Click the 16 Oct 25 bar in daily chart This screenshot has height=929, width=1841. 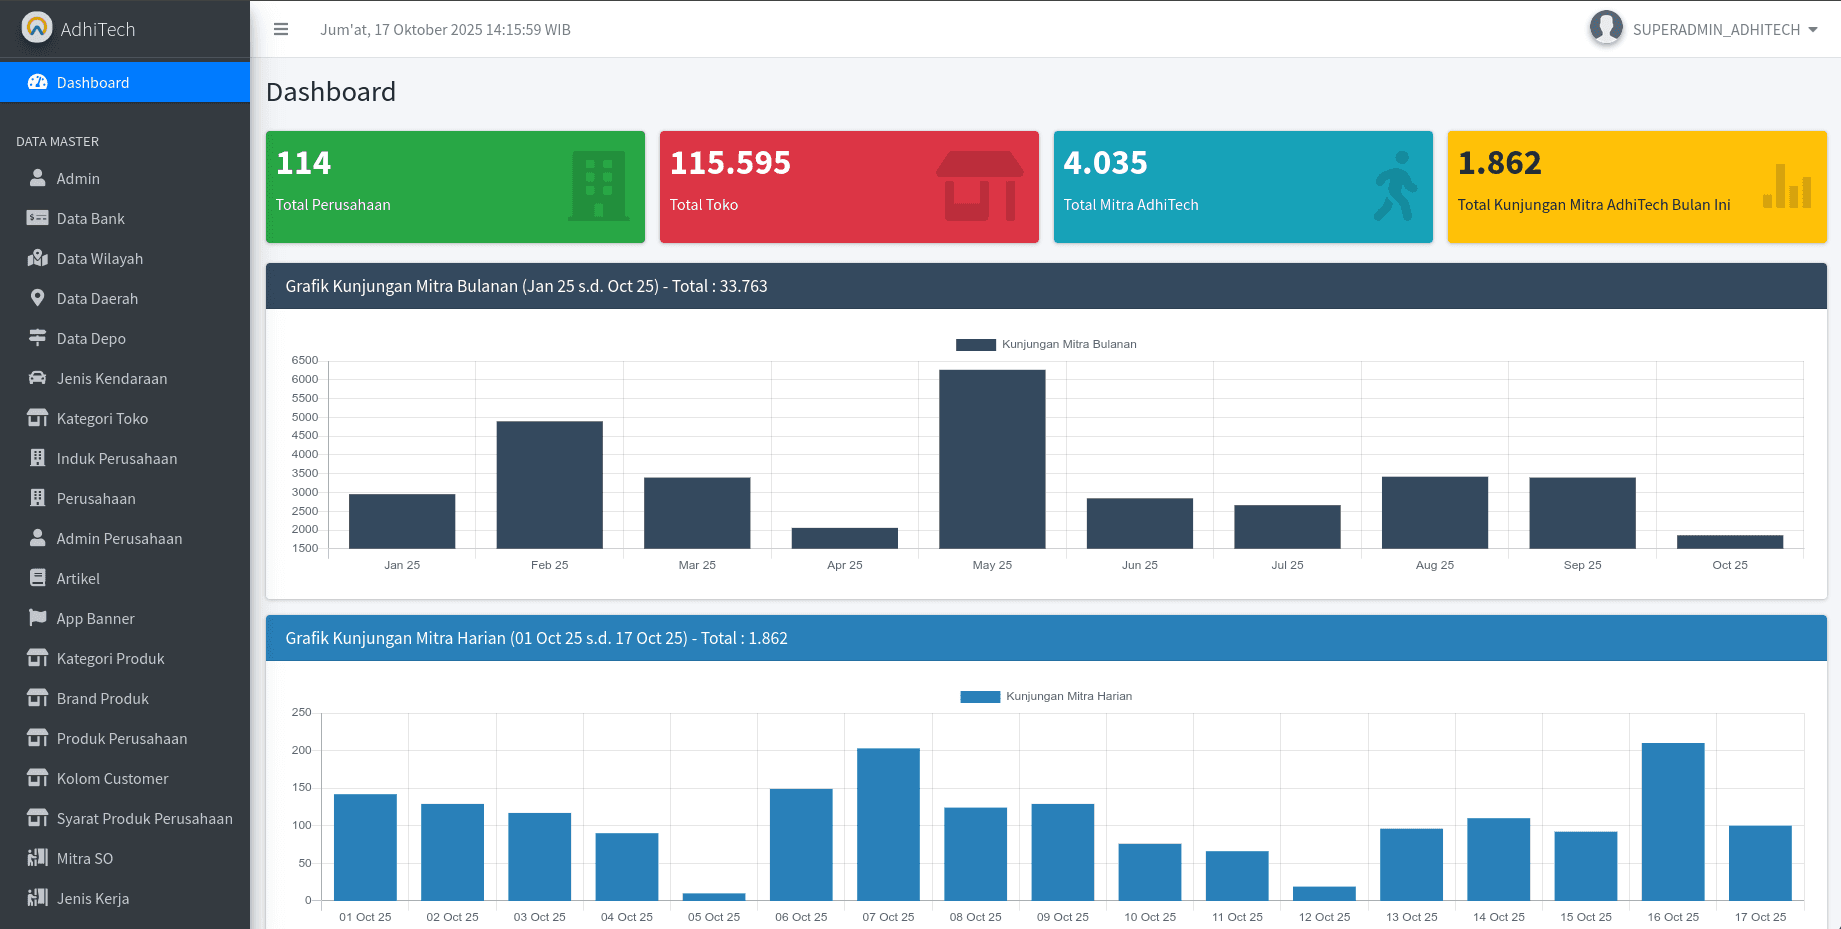(x=1673, y=822)
